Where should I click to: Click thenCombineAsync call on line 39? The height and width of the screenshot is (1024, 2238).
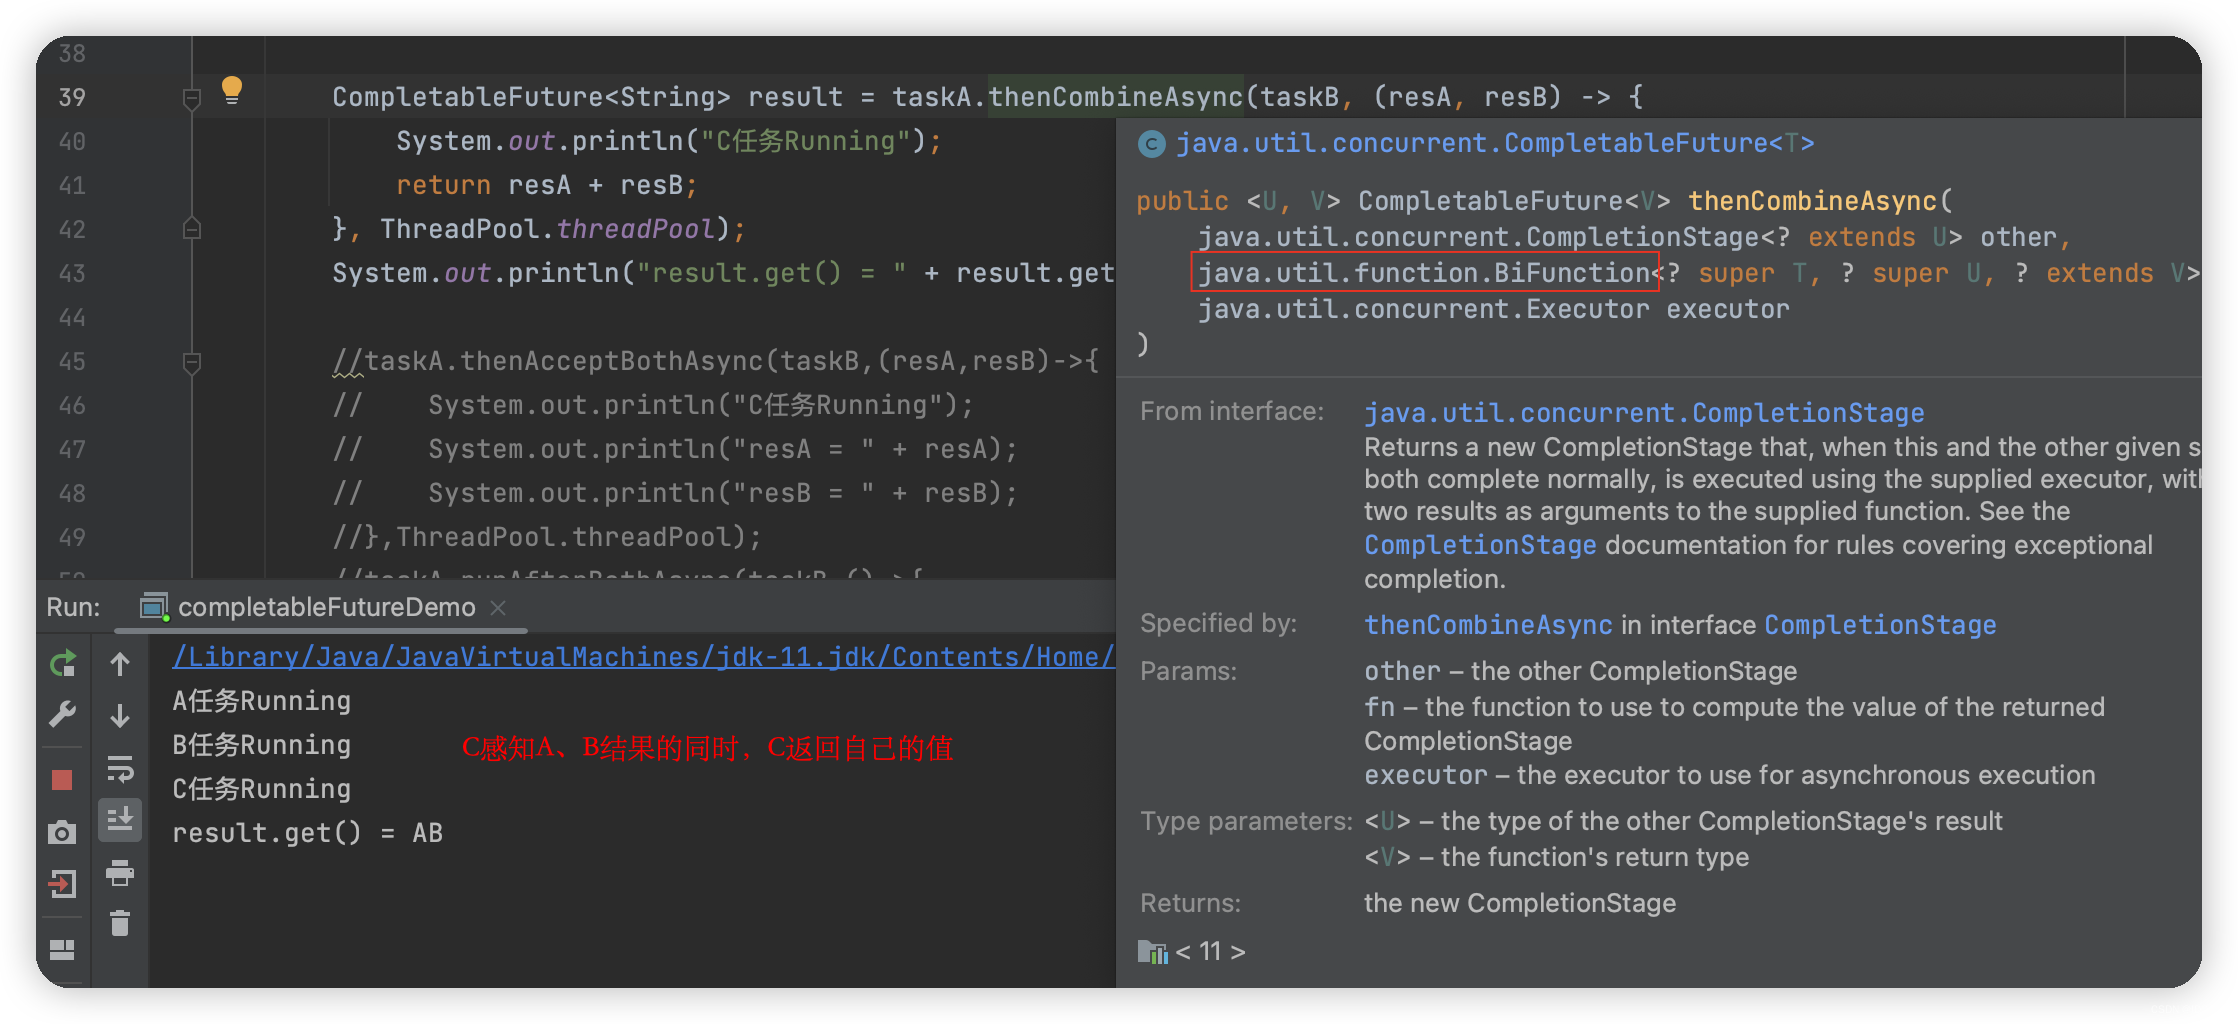pos(1116,97)
